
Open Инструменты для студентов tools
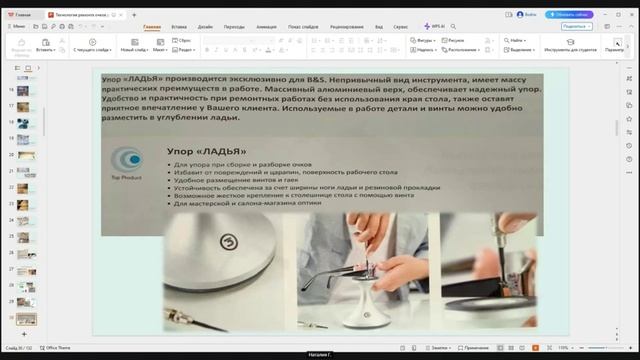tap(570, 45)
